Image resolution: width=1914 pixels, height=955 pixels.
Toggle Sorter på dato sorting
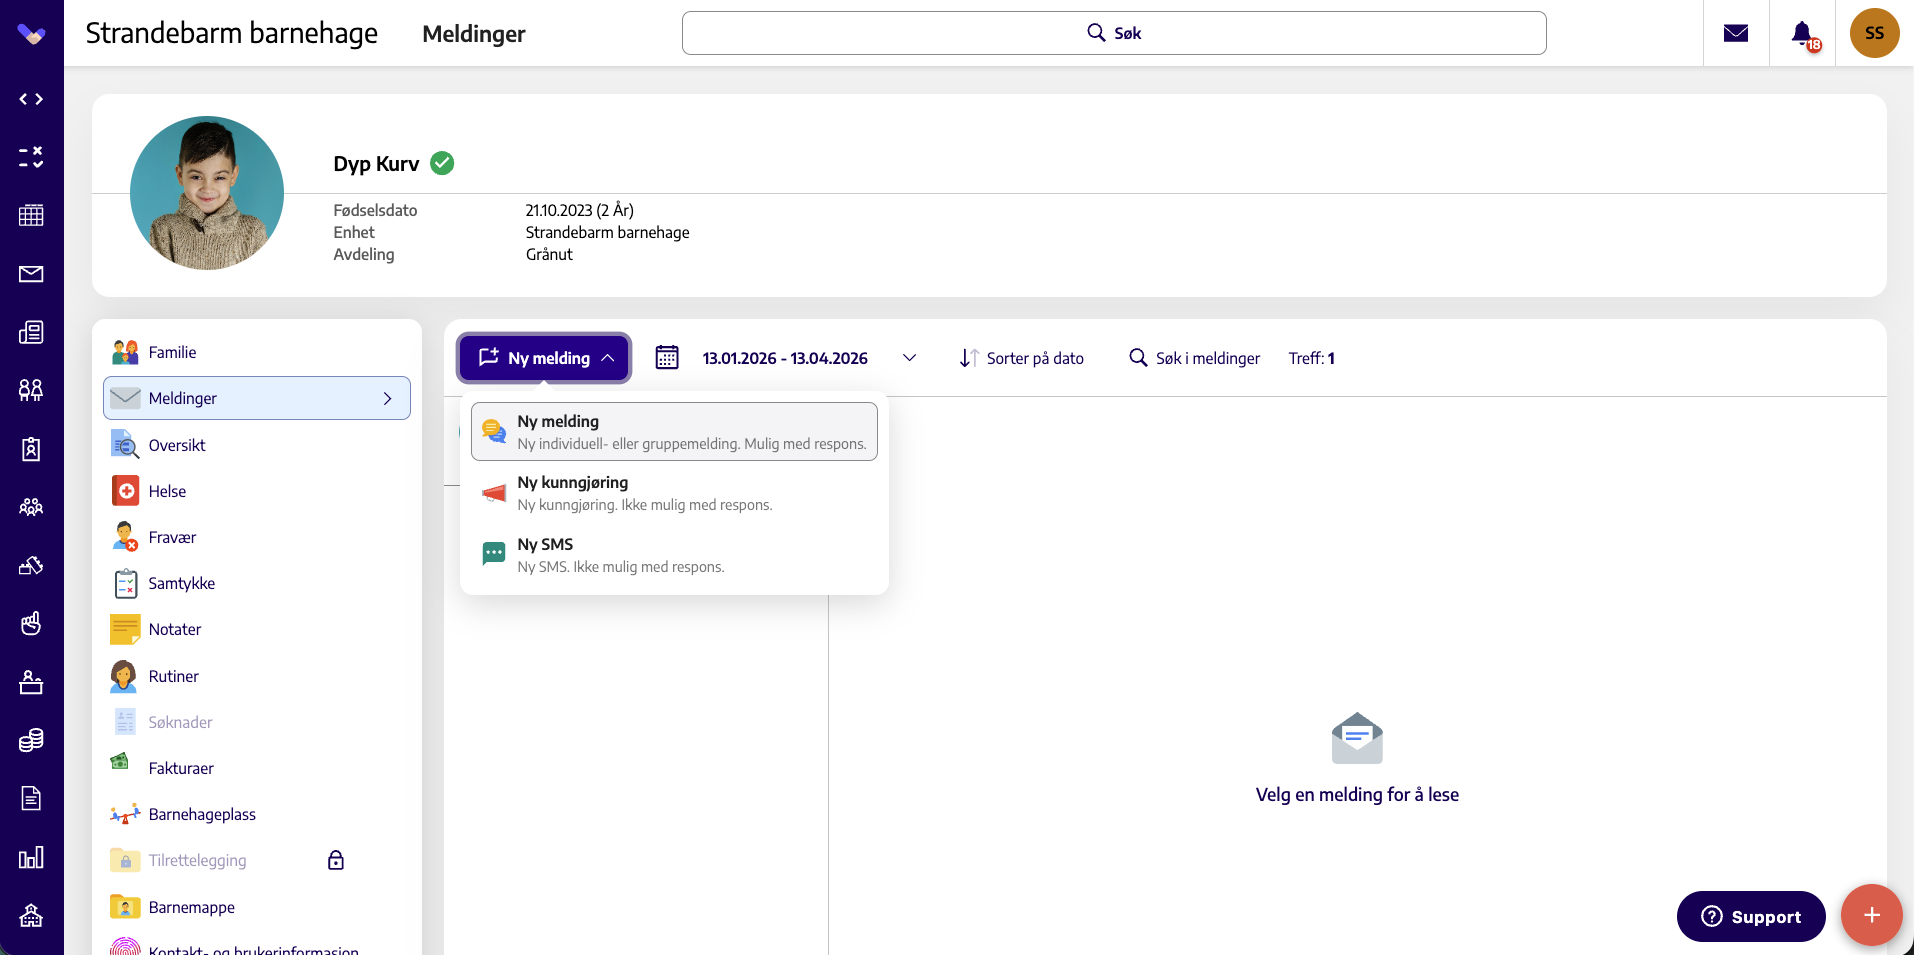pyautogui.click(x=1022, y=358)
